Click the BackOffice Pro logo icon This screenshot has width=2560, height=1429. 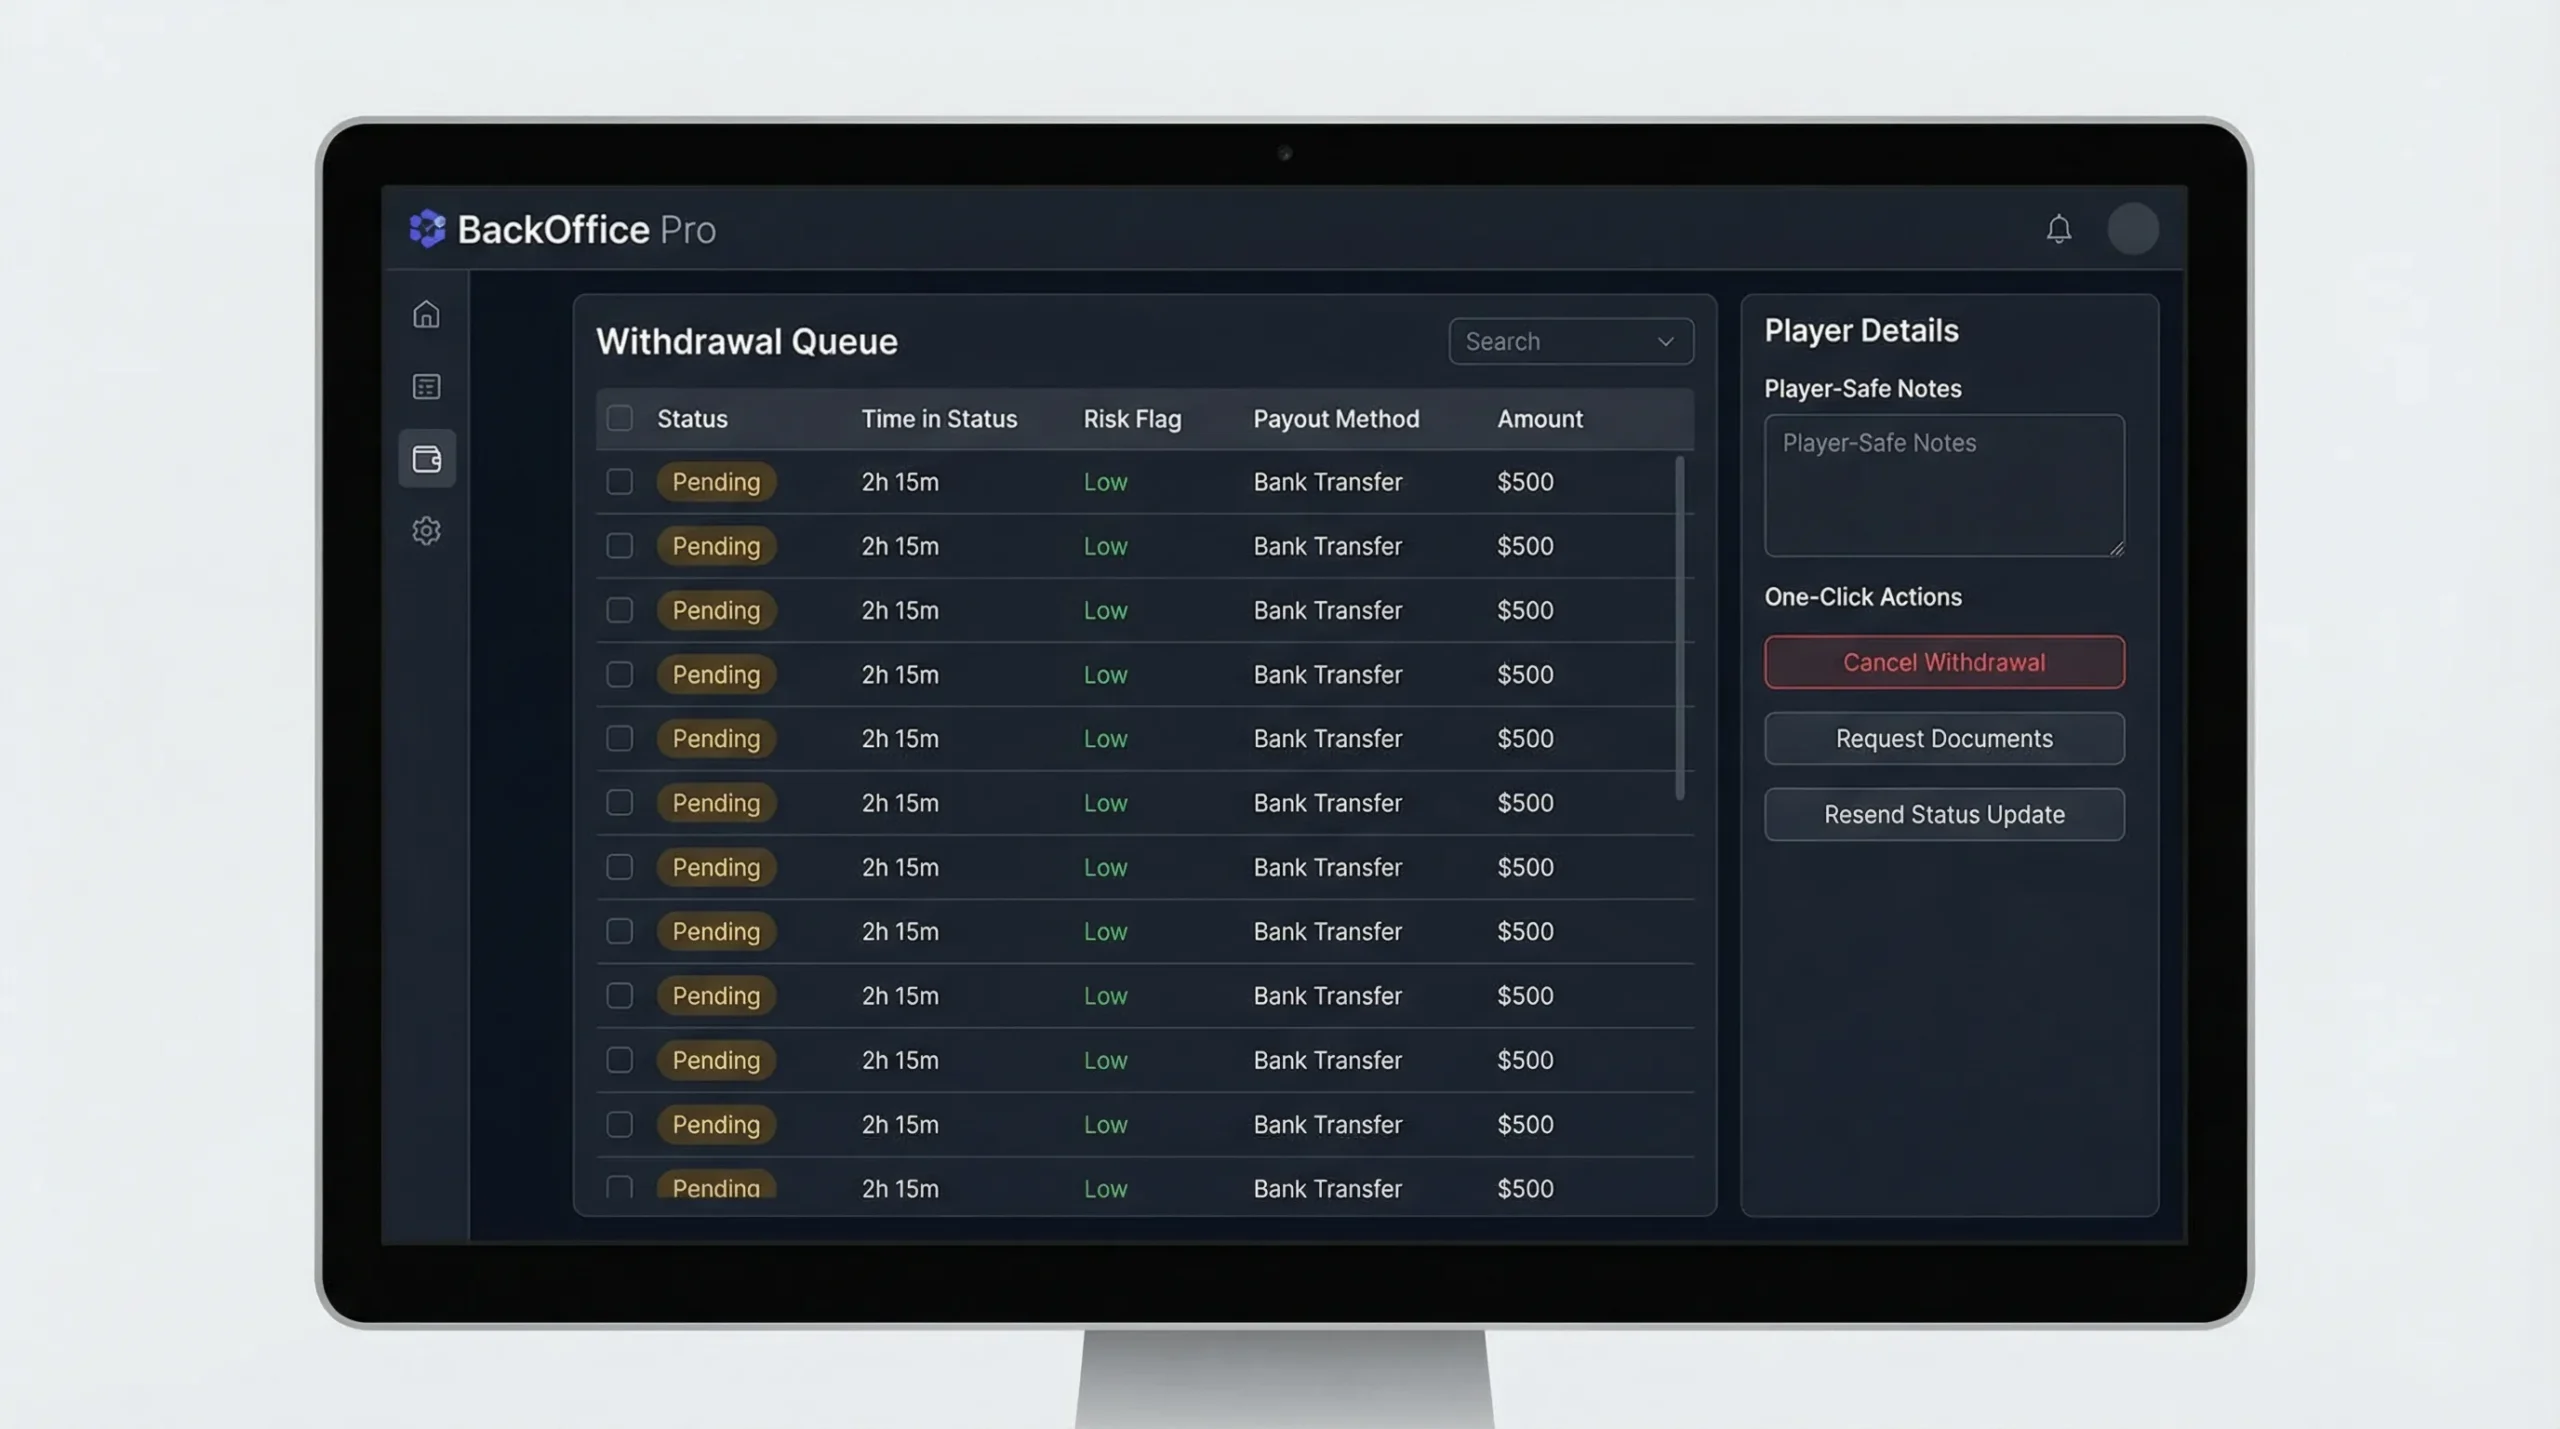pyautogui.click(x=427, y=229)
